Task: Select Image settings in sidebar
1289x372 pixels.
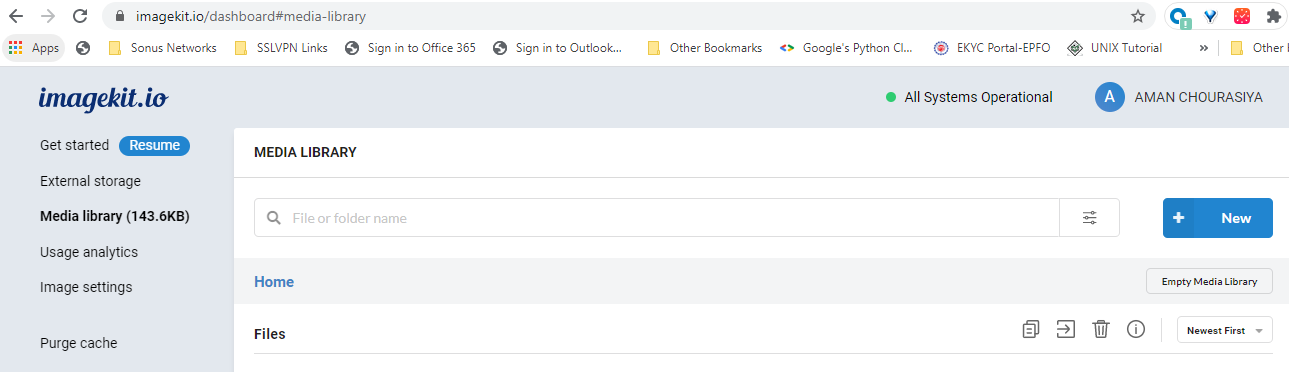Action: (x=86, y=287)
